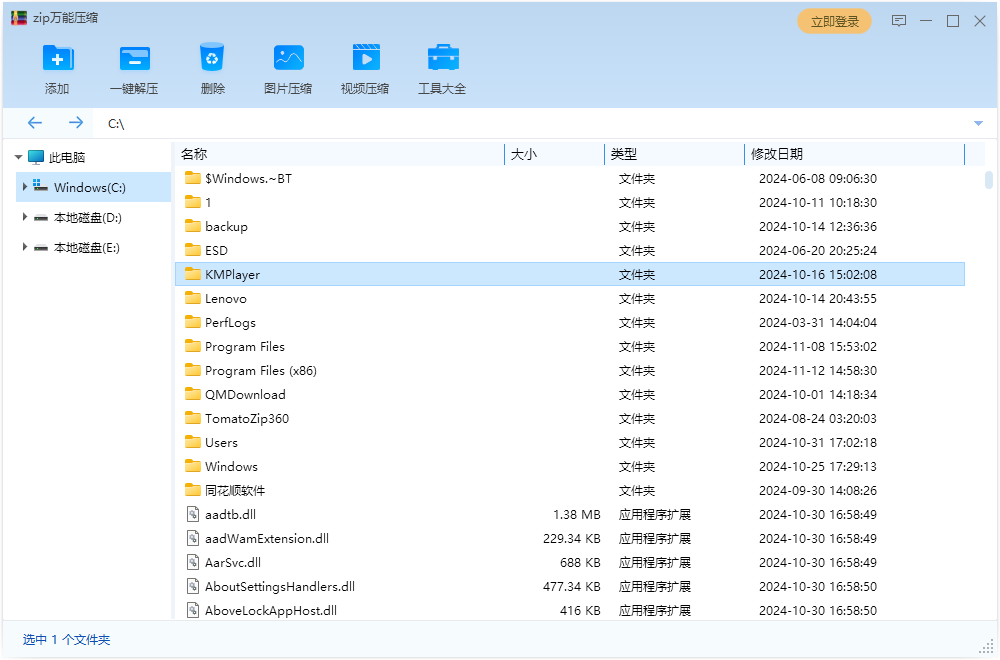1000x660 pixels.
Task: Collapse the 此电脑 tree node
Action: tap(18, 157)
